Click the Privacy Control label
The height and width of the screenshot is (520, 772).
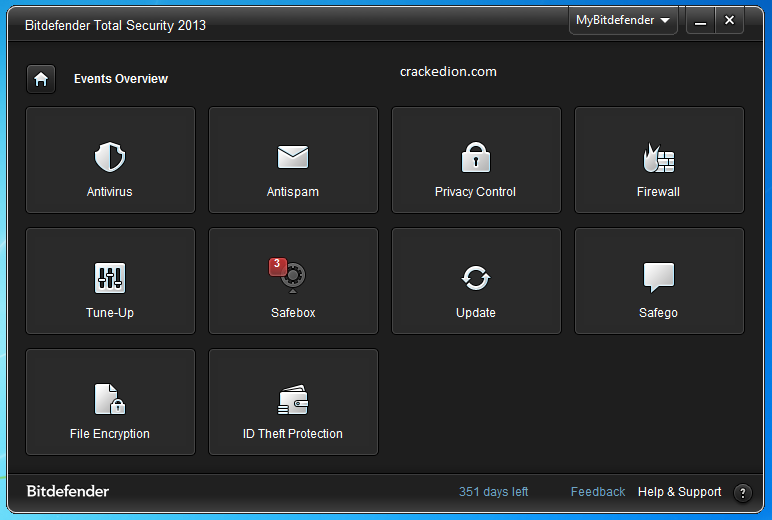pos(475,192)
